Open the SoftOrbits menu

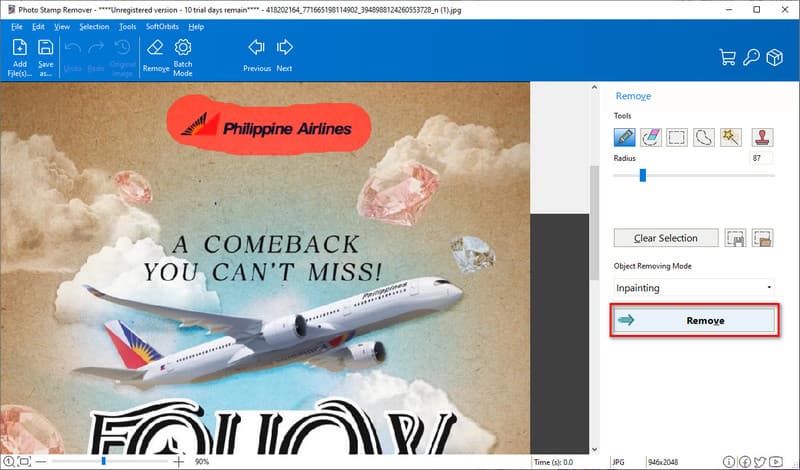point(162,27)
